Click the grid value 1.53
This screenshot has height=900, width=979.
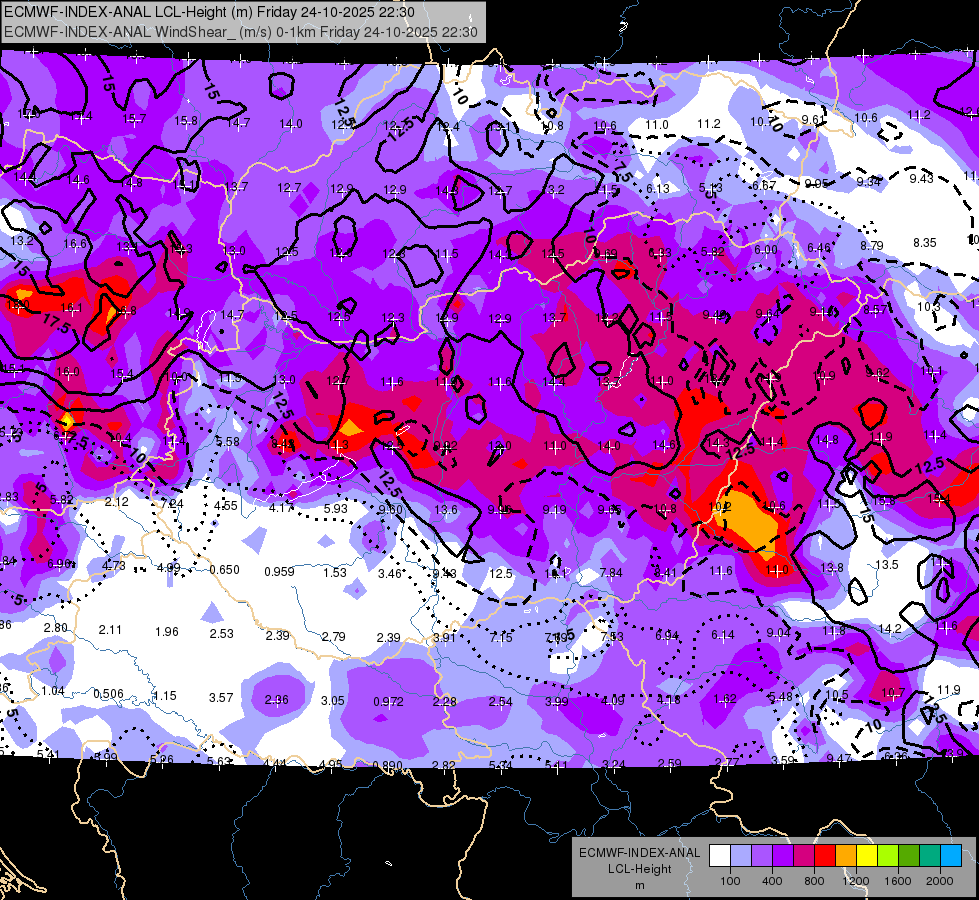335,573
